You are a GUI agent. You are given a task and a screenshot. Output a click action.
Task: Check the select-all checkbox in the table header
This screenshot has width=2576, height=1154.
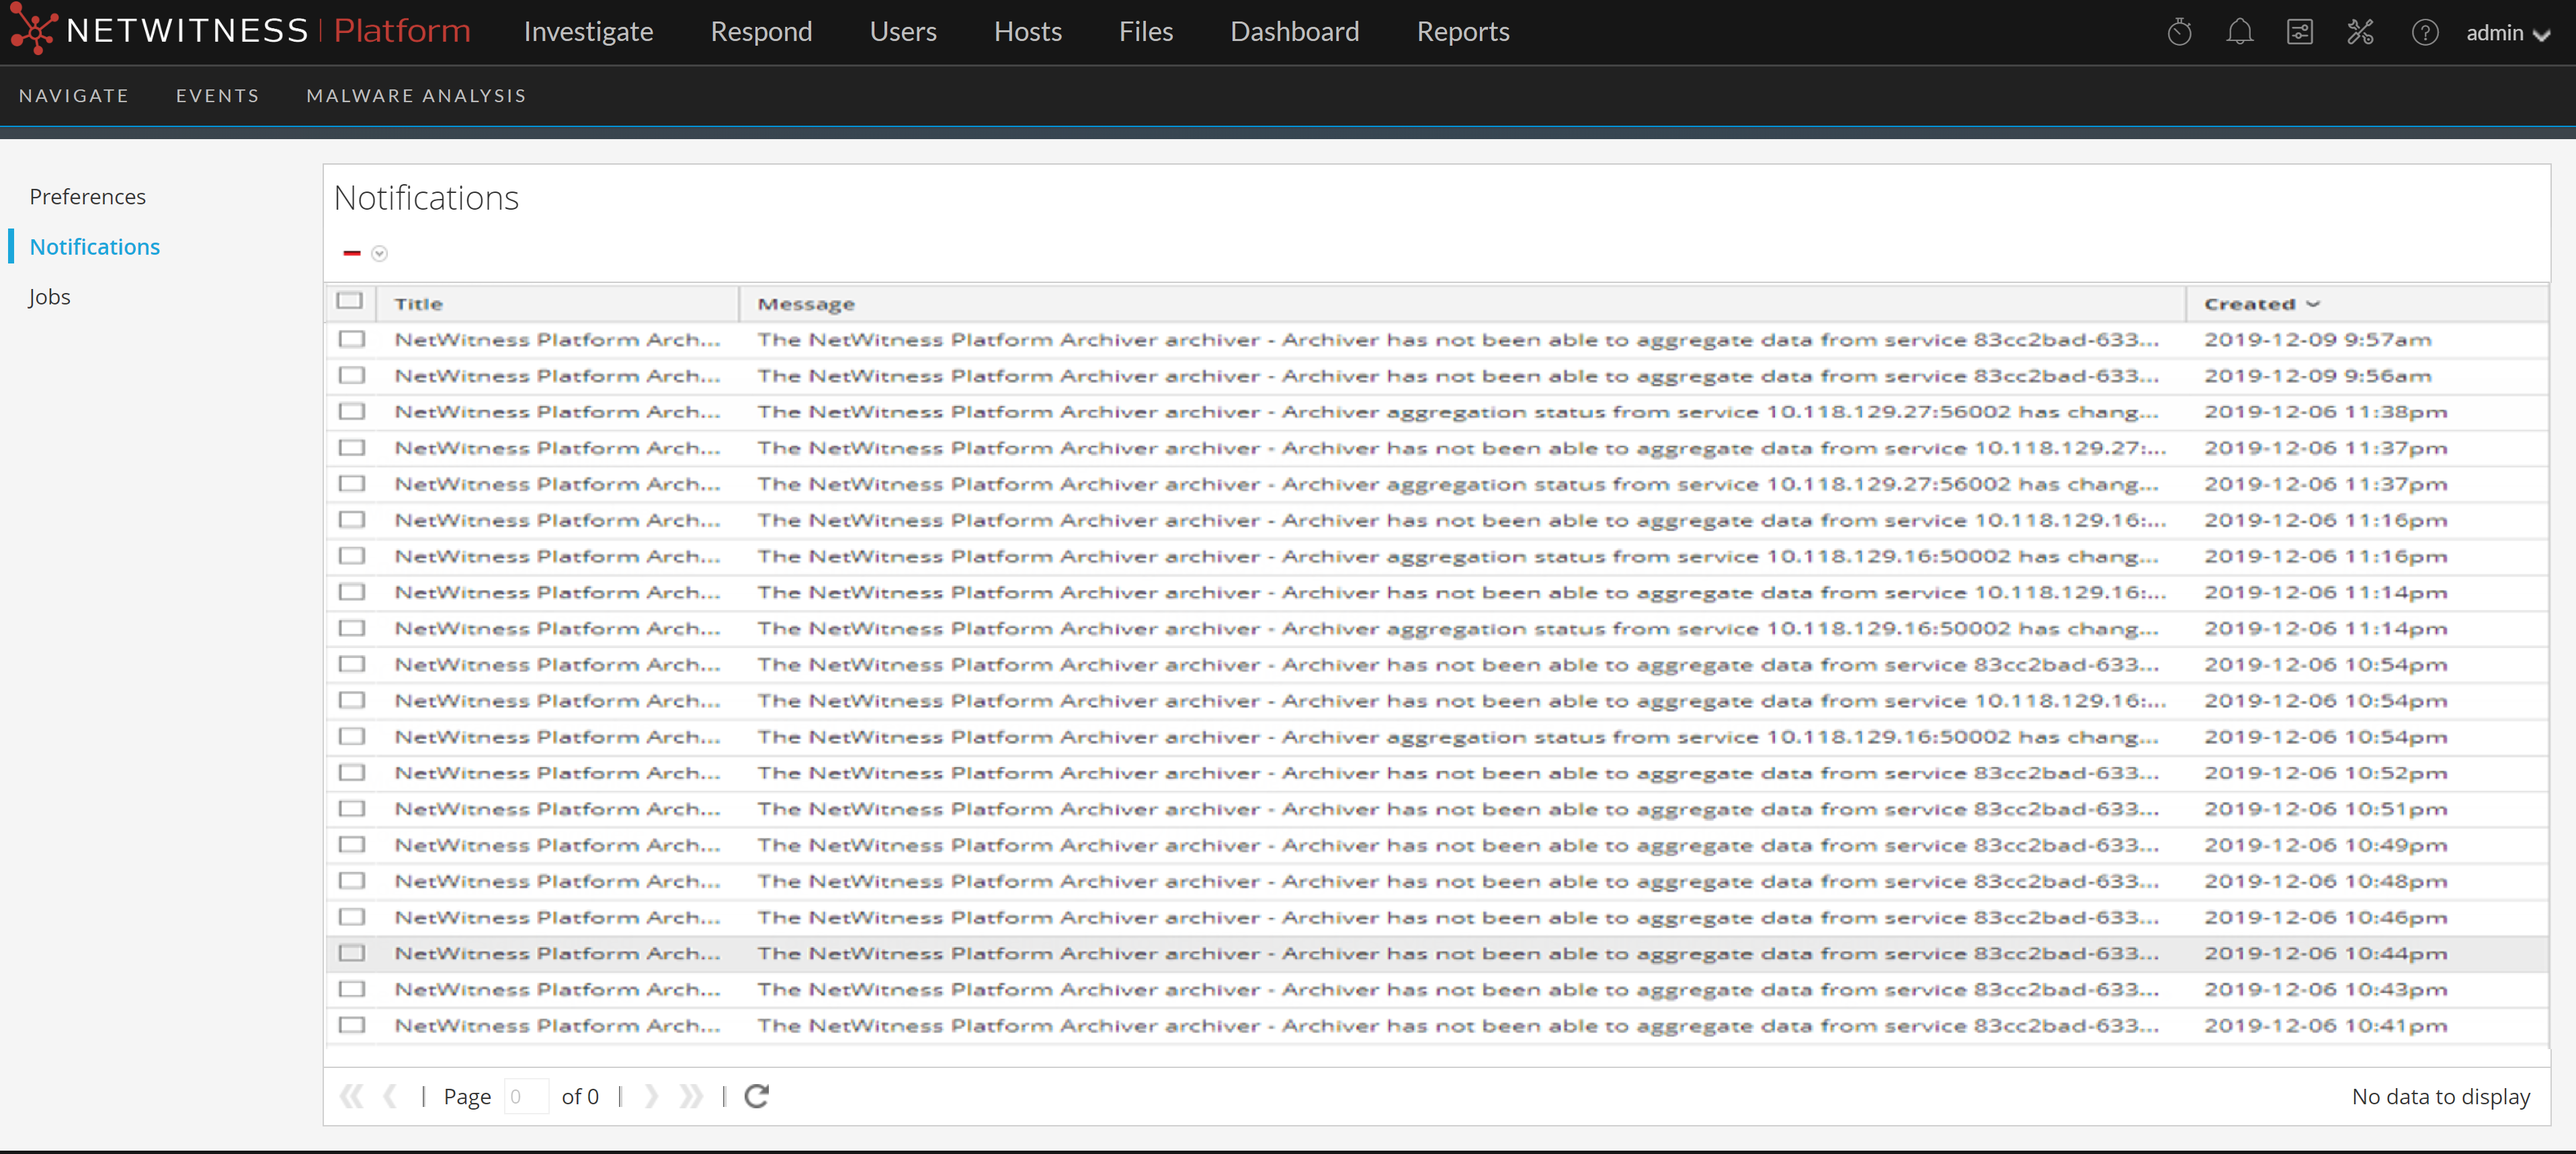click(x=351, y=299)
